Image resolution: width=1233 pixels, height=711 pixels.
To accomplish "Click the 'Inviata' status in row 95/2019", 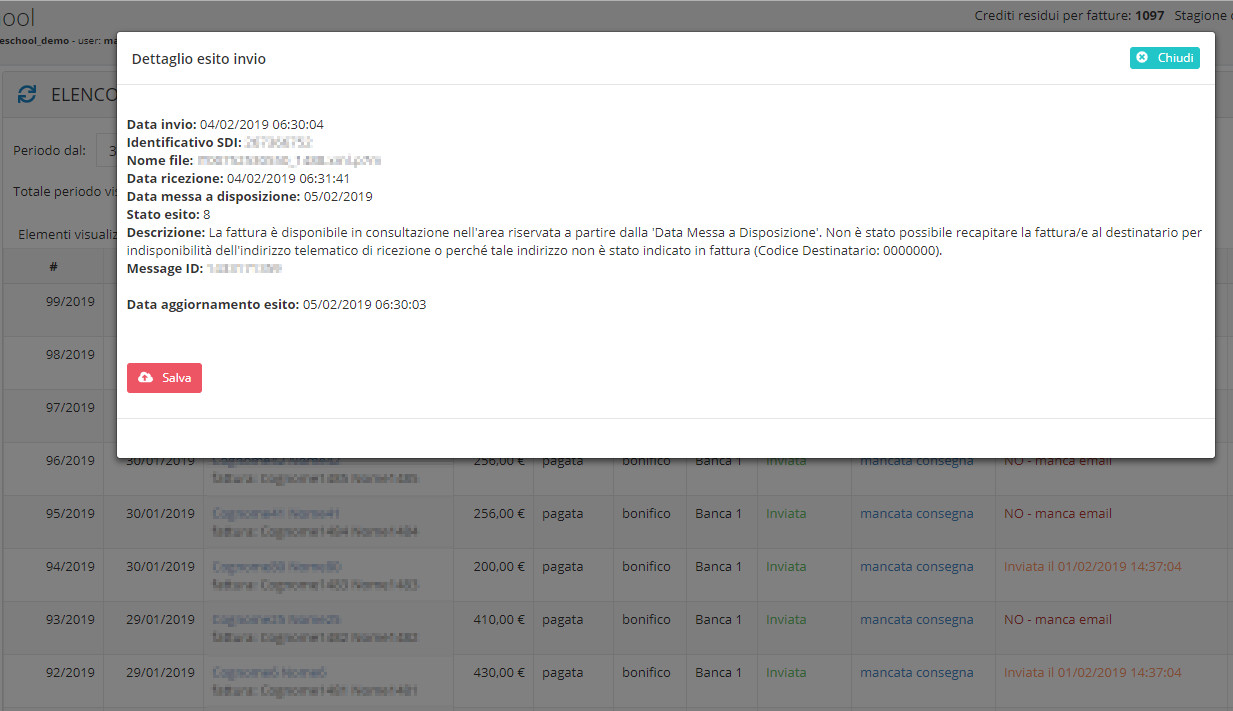I will pos(786,514).
